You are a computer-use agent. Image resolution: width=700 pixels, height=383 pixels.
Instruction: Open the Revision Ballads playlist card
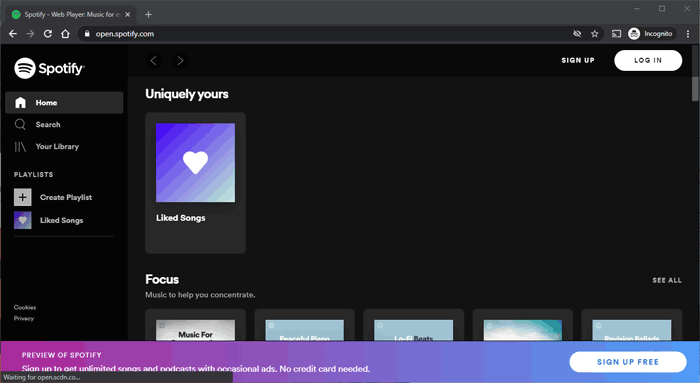tap(632, 325)
